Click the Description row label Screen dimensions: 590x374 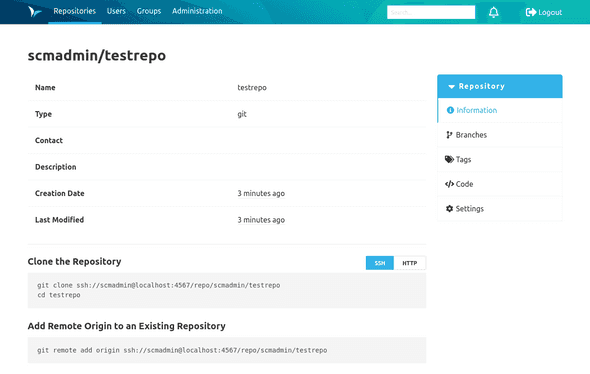(x=56, y=167)
